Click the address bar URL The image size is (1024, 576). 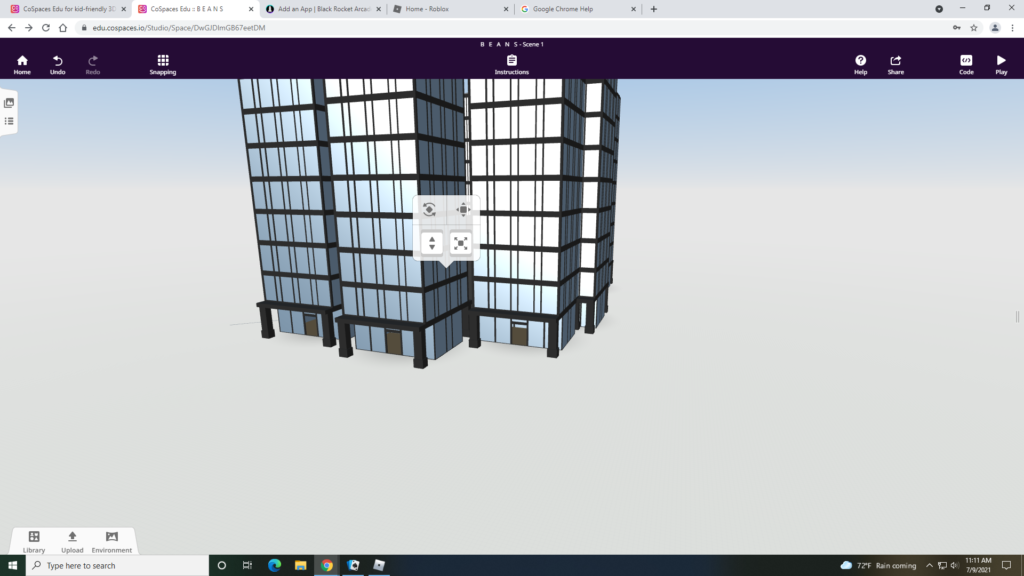pyautogui.click(x=178, y=27)
